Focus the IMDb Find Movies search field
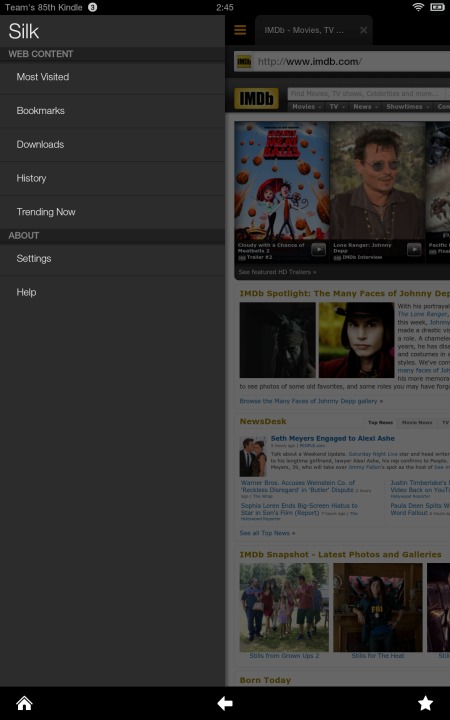The height and width of the screenshot is (720, 450). coord(367,94)
